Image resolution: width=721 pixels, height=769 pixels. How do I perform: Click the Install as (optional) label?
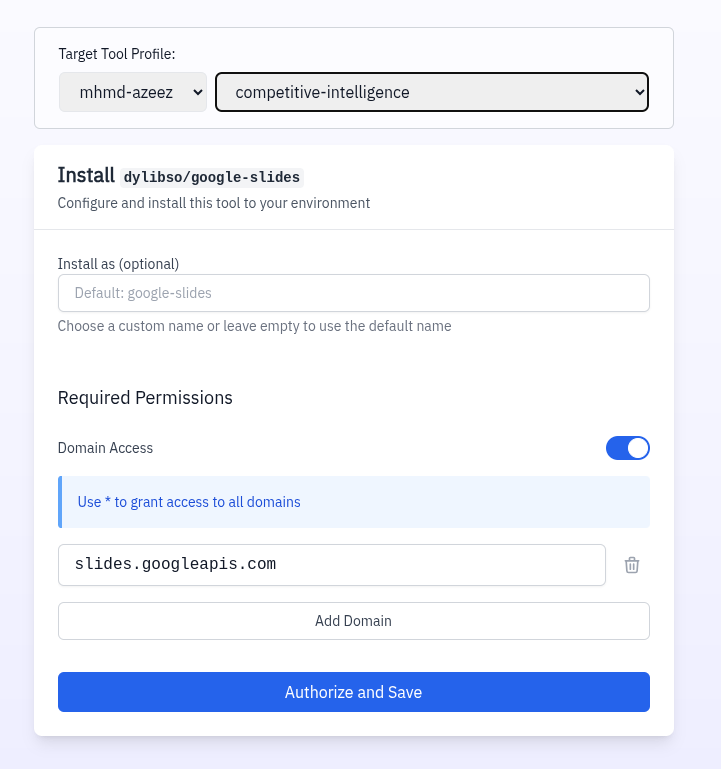pos(118,264)
